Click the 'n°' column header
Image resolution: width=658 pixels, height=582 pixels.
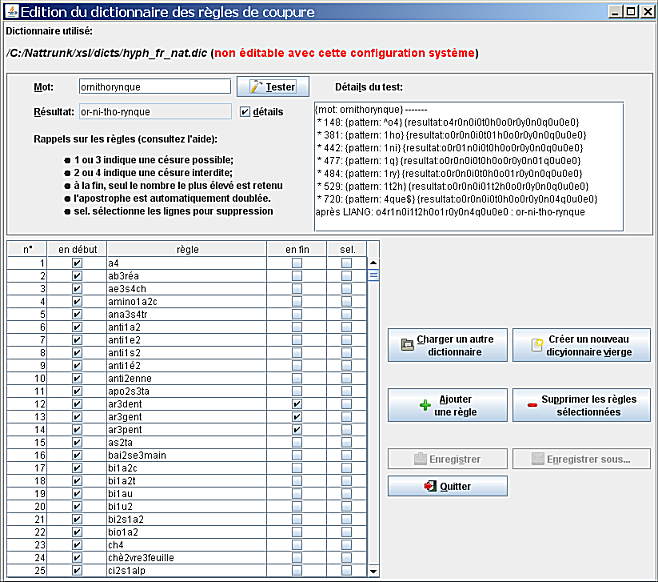[28, 248]
